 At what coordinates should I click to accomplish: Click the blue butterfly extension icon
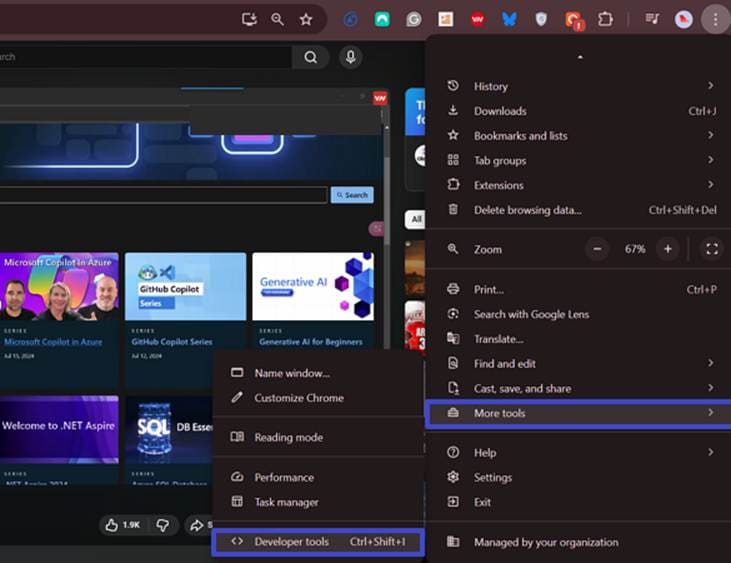click(509, 20)
